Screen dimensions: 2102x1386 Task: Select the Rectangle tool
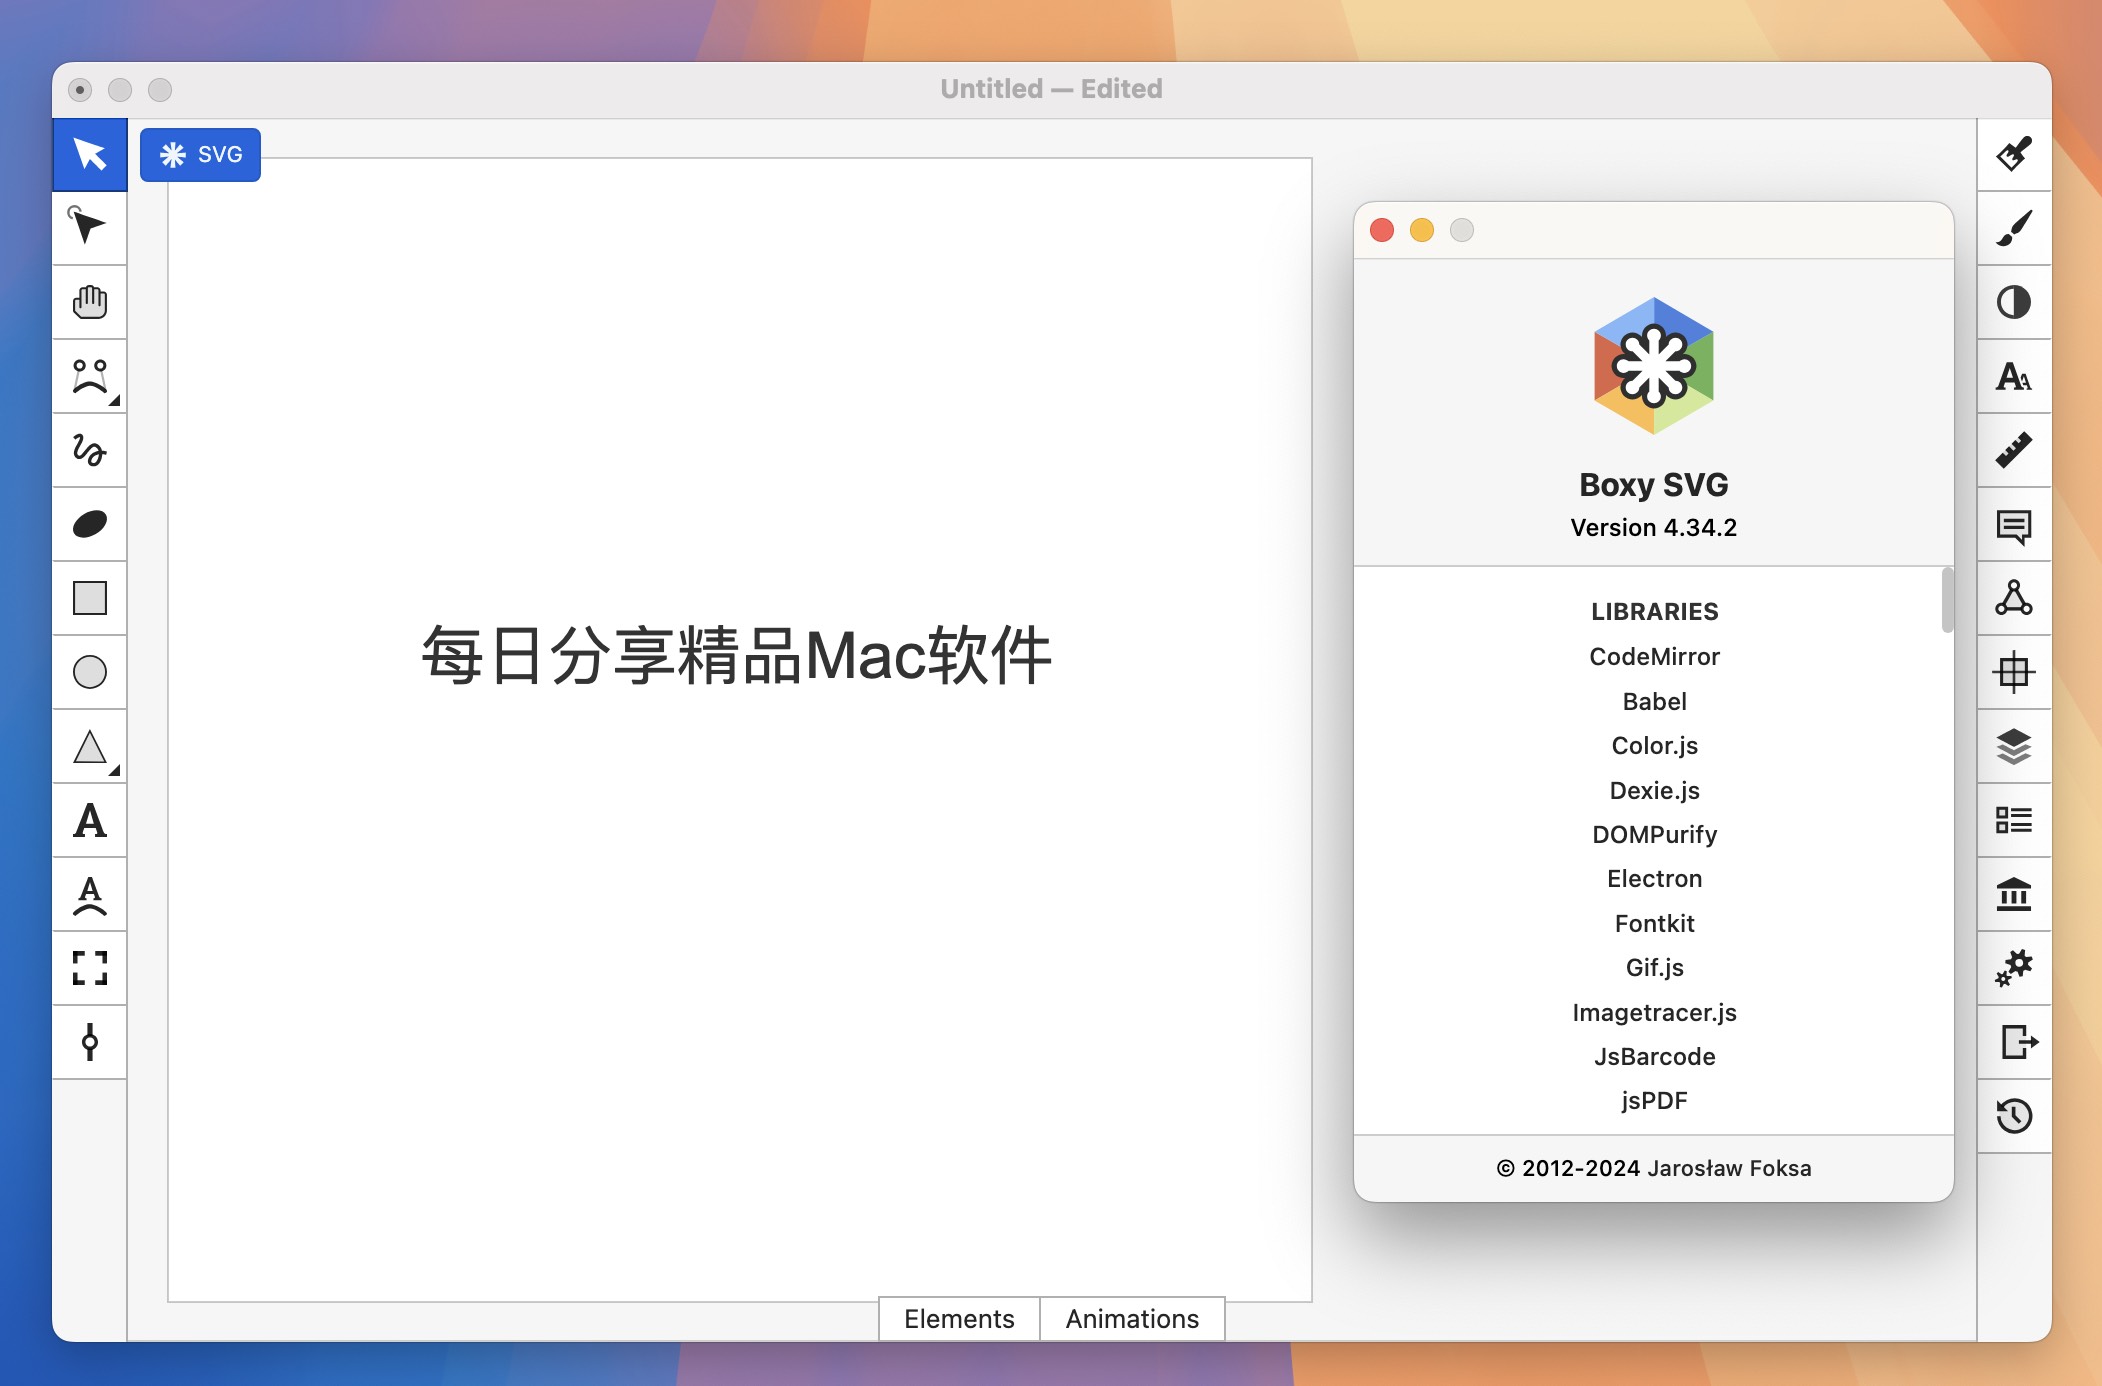90,598
